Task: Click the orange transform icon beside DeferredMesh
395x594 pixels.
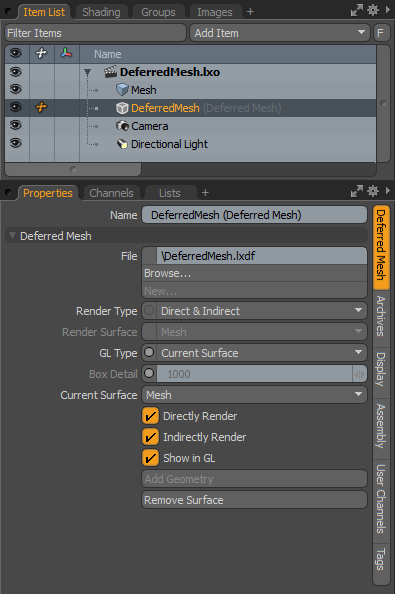Action: coord(41,107)
